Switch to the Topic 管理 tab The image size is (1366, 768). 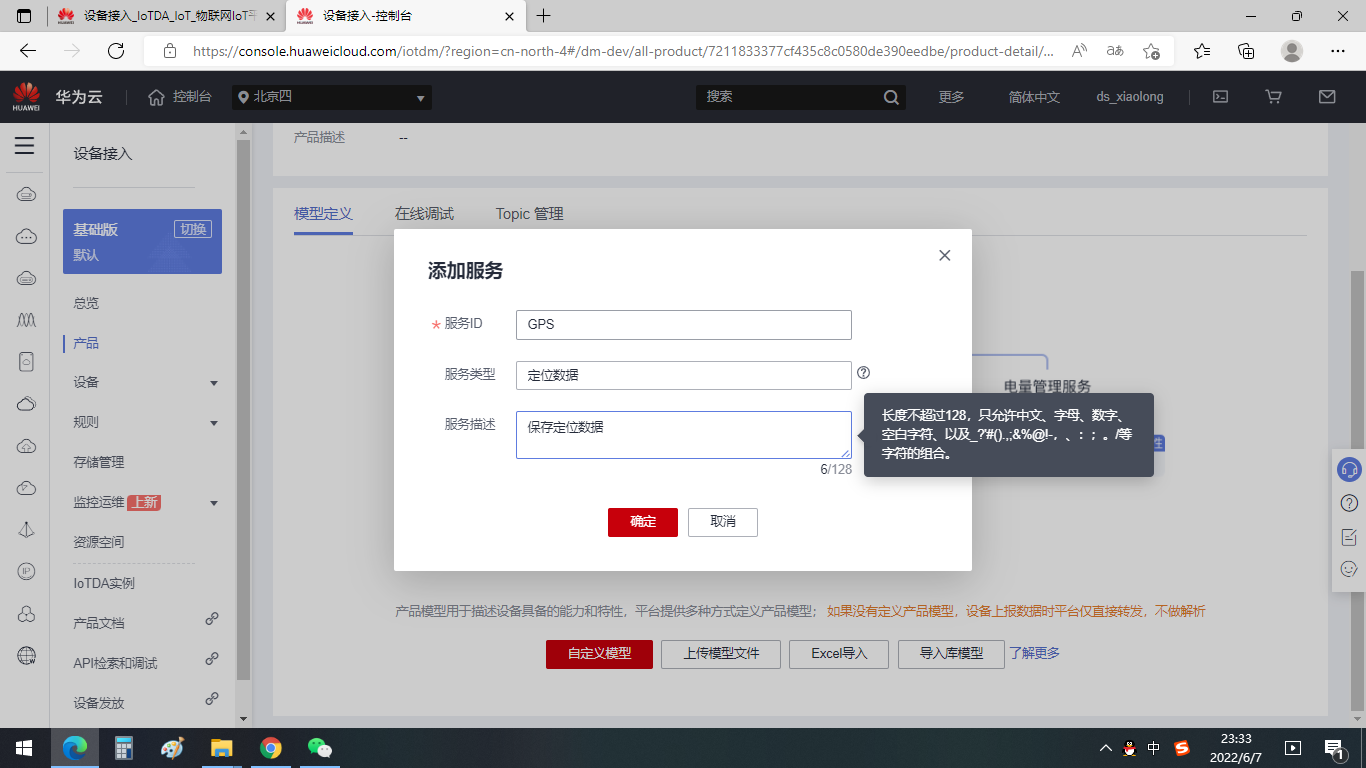530,214
